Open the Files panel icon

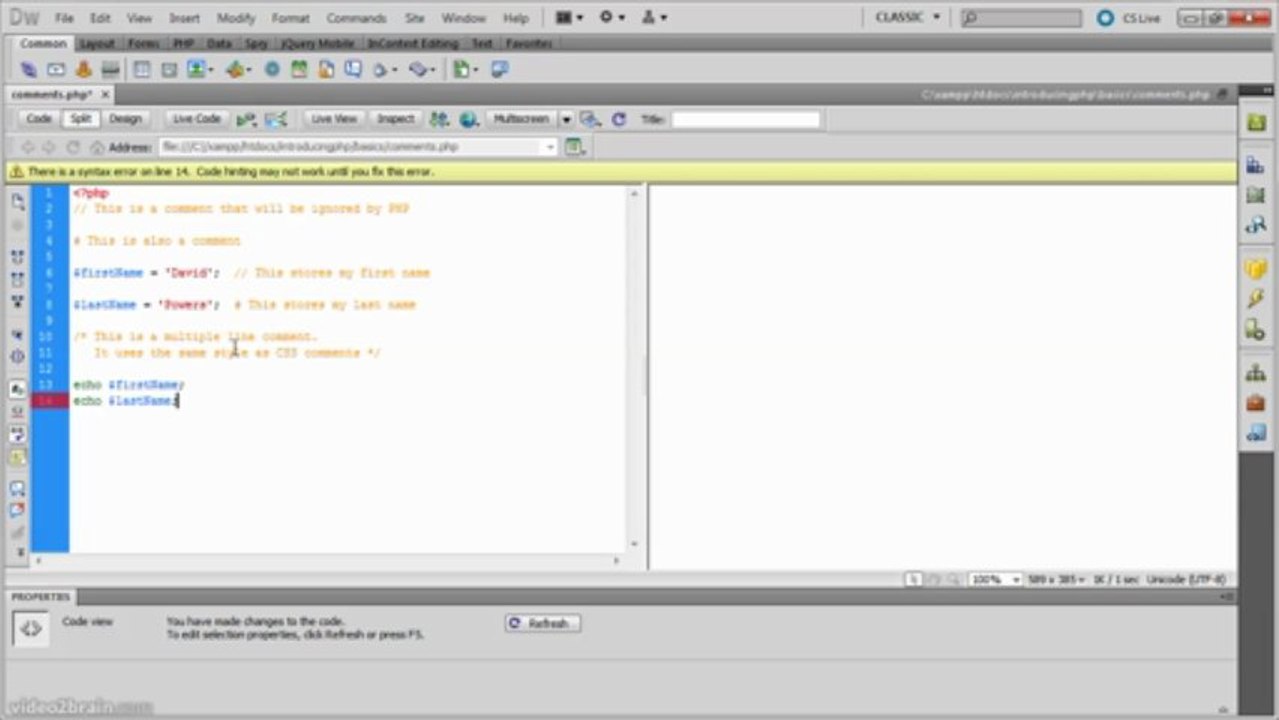click(x=1255, y=373)
